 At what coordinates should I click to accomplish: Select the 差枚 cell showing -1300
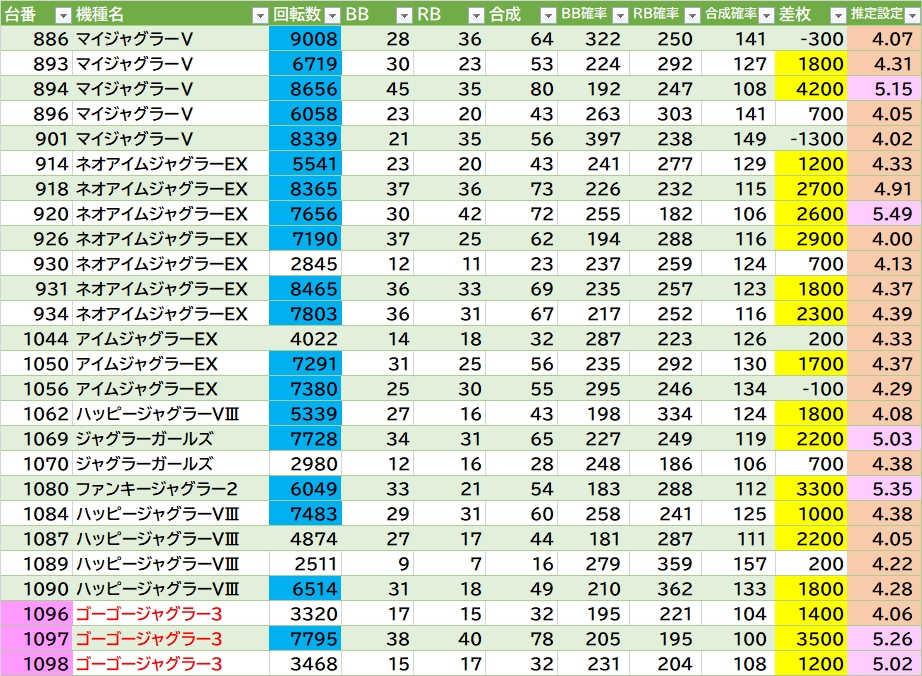(x=811, y=139)
